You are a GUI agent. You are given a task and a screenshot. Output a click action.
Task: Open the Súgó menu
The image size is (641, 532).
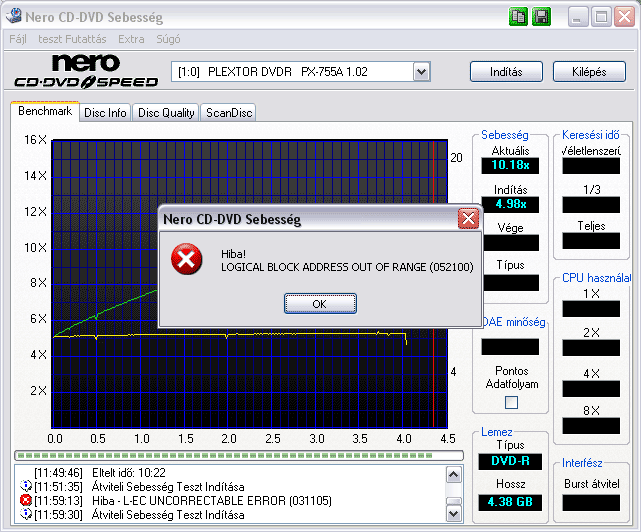(168, 39)
